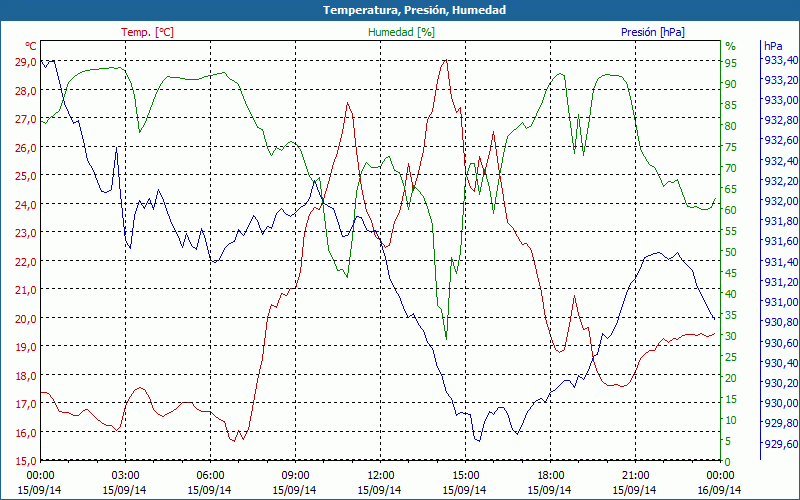Click the humidity axis value '40'
Viewport: 800px width, 500px height.
click(x=731, y=294)
